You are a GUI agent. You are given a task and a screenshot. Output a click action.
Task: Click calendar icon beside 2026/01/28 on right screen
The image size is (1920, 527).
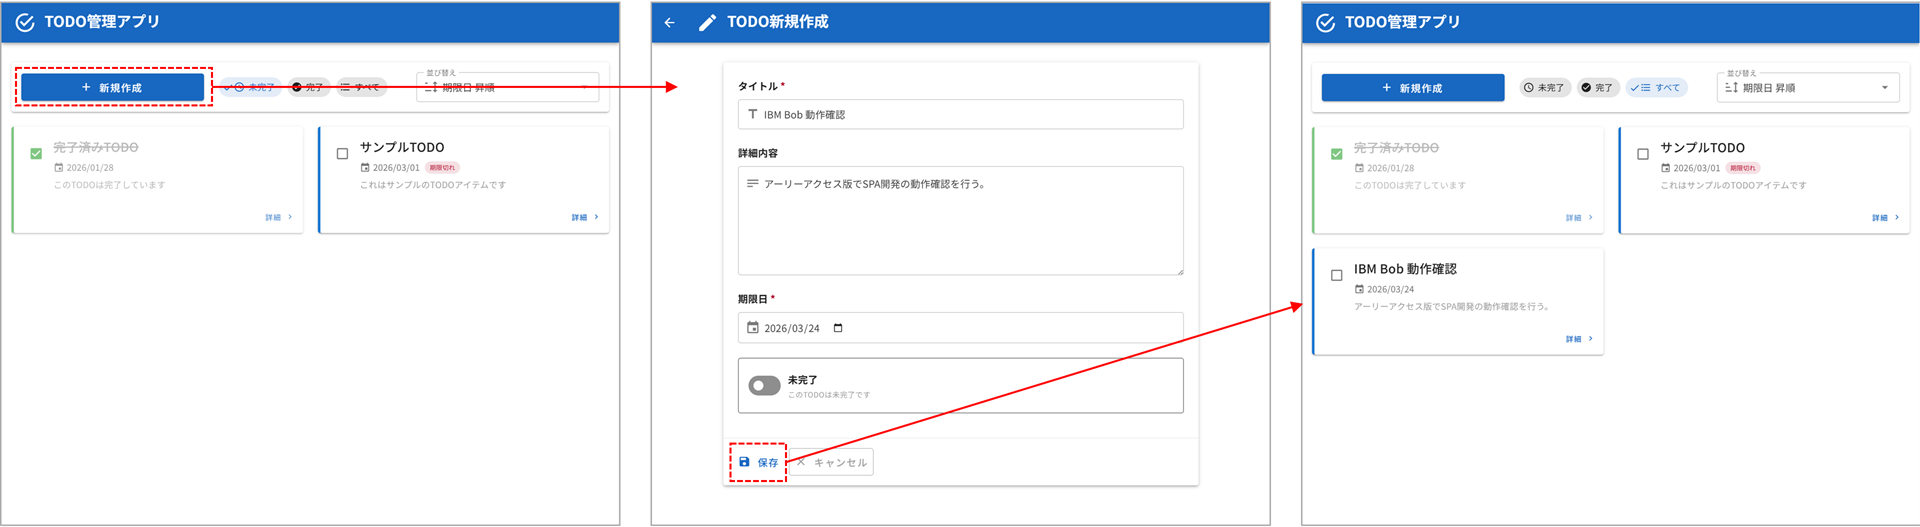point(1359,168)
